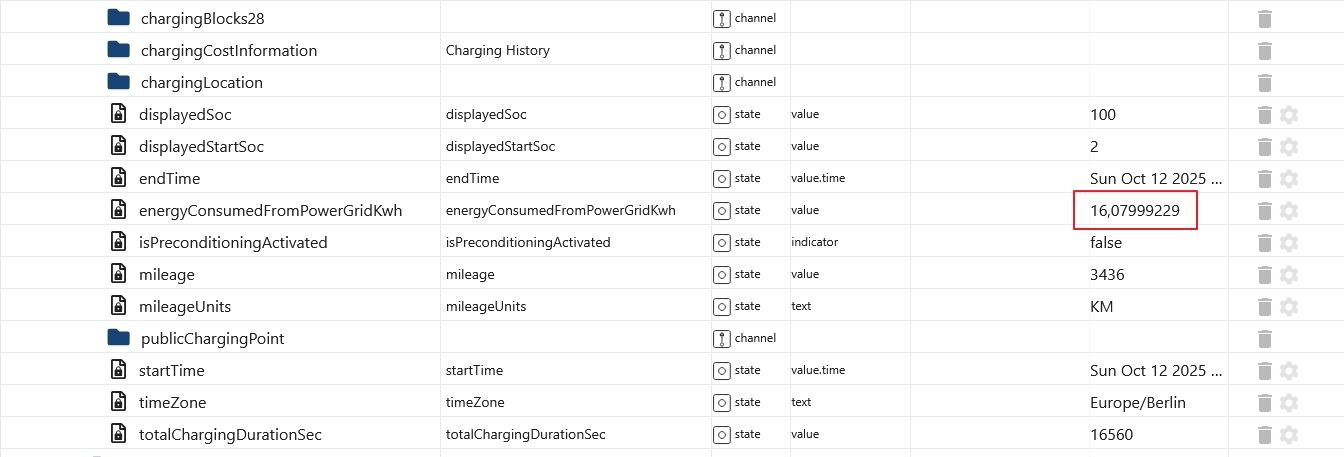Open settings gear for endTime state
Screen dimensions: 1344x457
(1289, 179)
